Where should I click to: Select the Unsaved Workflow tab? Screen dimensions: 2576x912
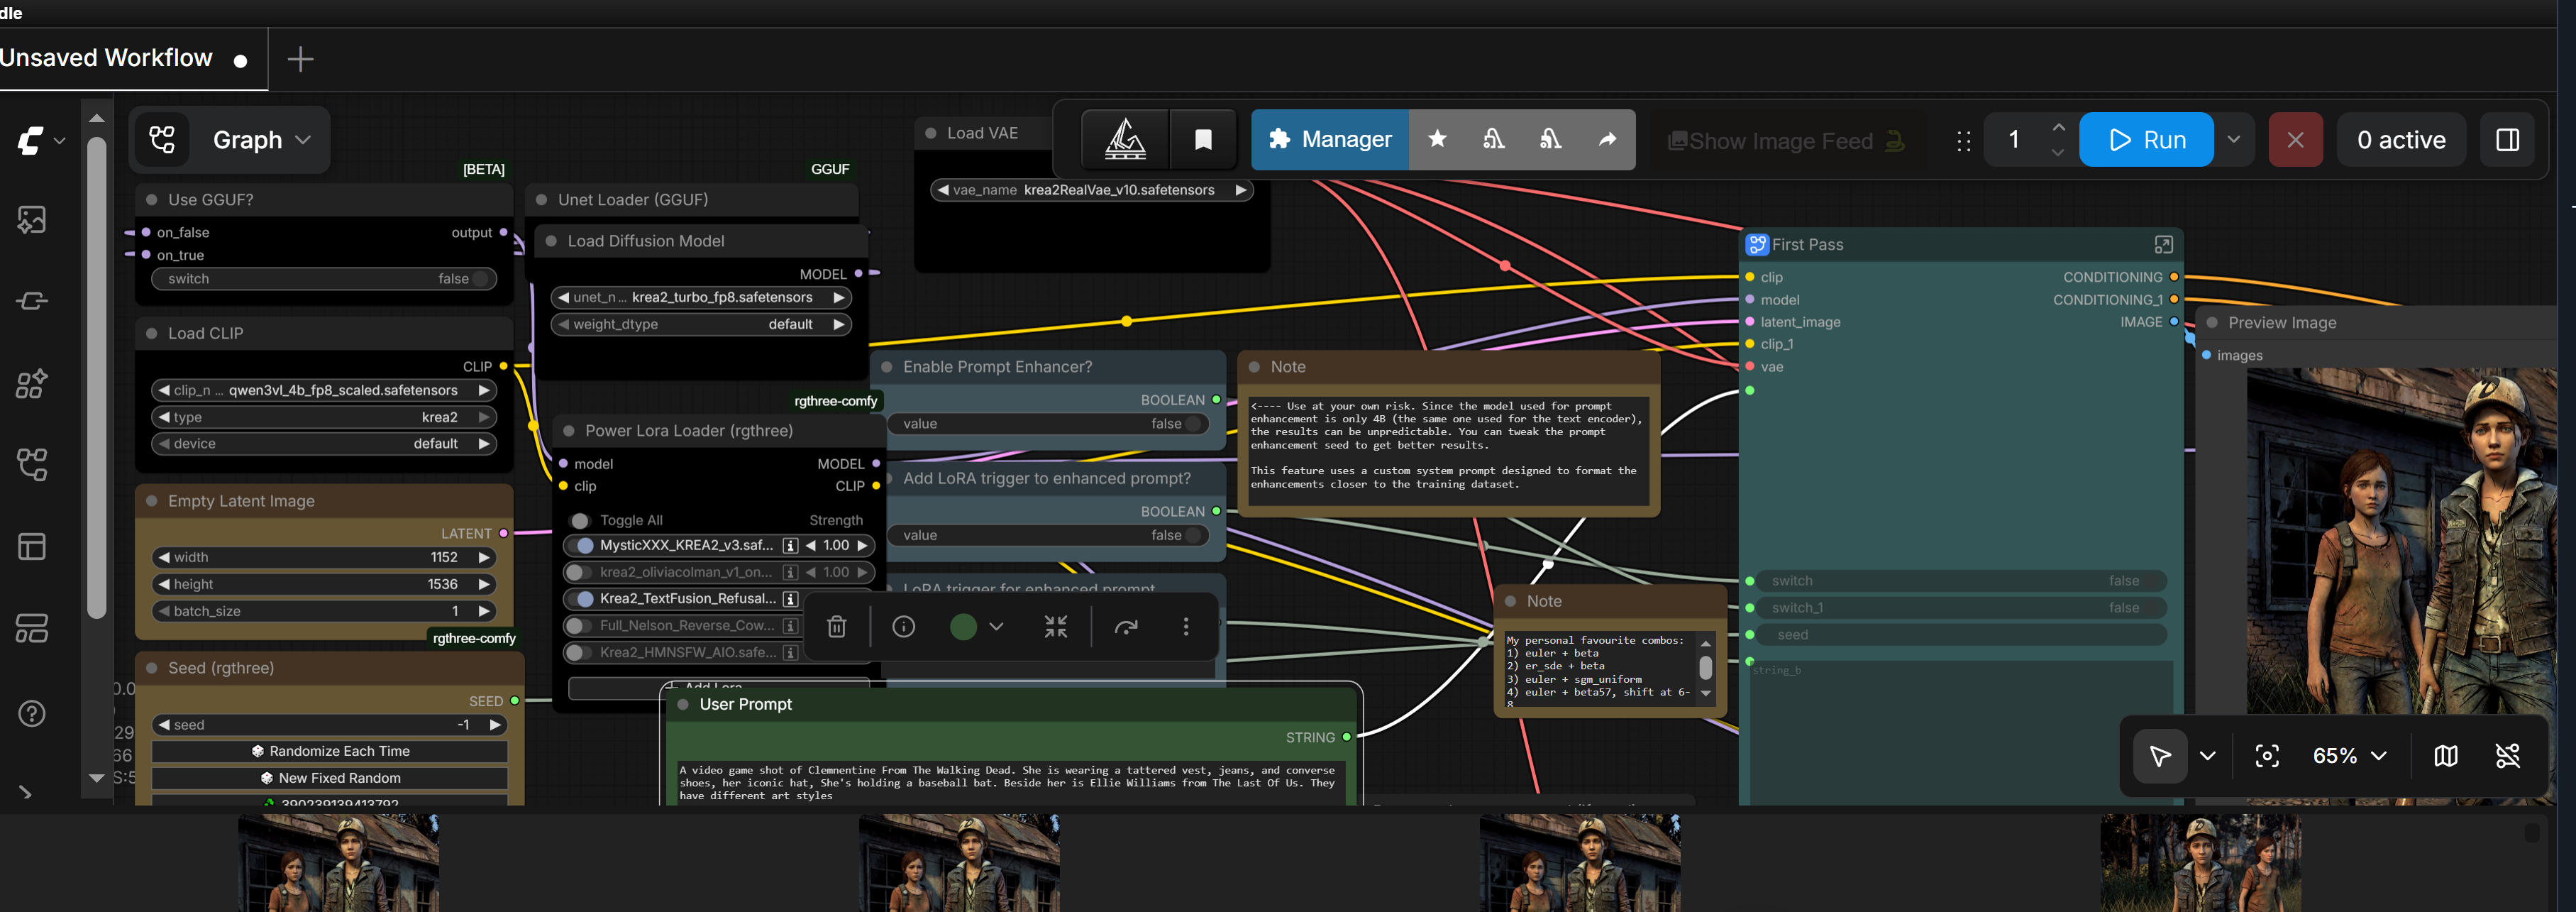126,58
